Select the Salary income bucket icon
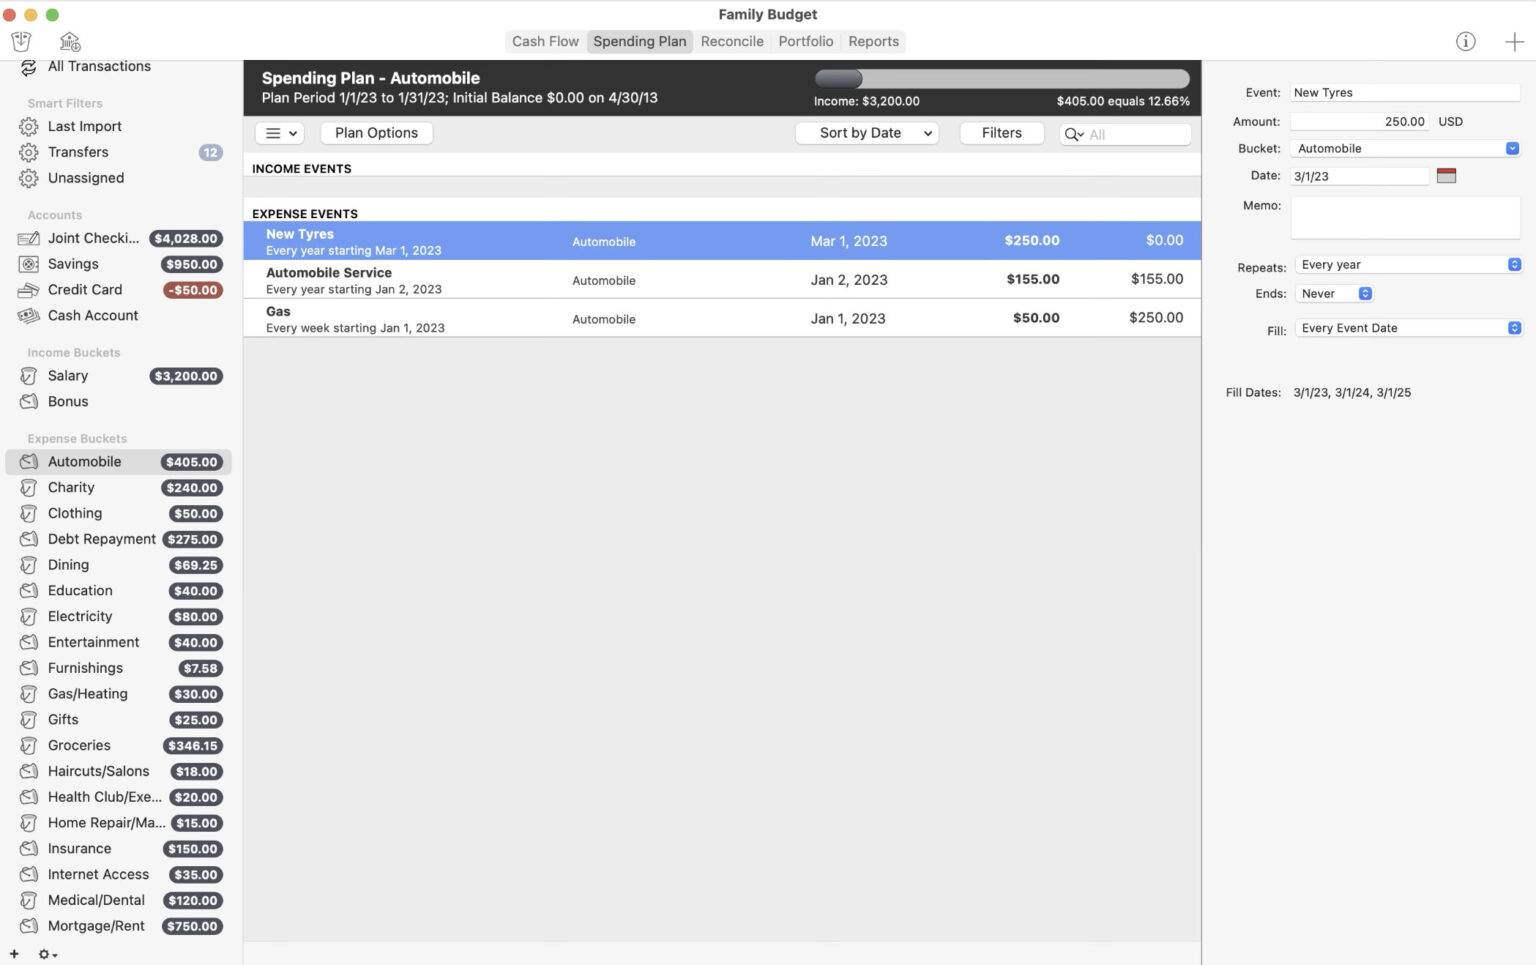 (x=28, y=375)
